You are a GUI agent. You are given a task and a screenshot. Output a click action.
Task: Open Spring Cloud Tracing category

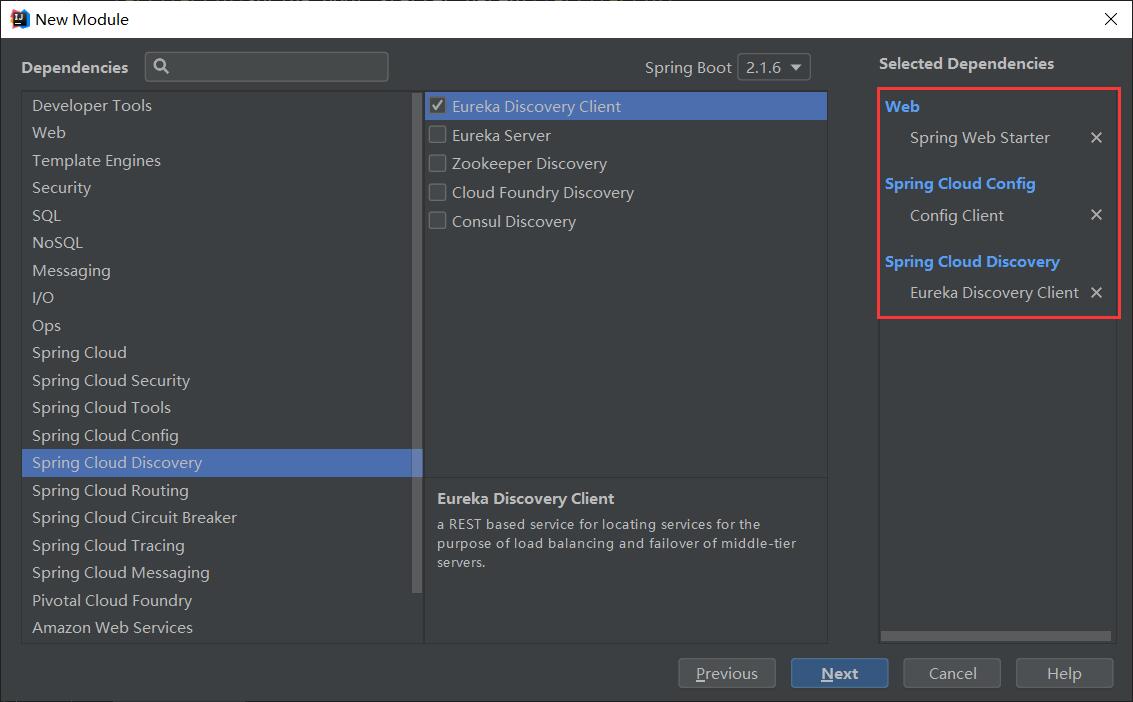tap(217, 545)
